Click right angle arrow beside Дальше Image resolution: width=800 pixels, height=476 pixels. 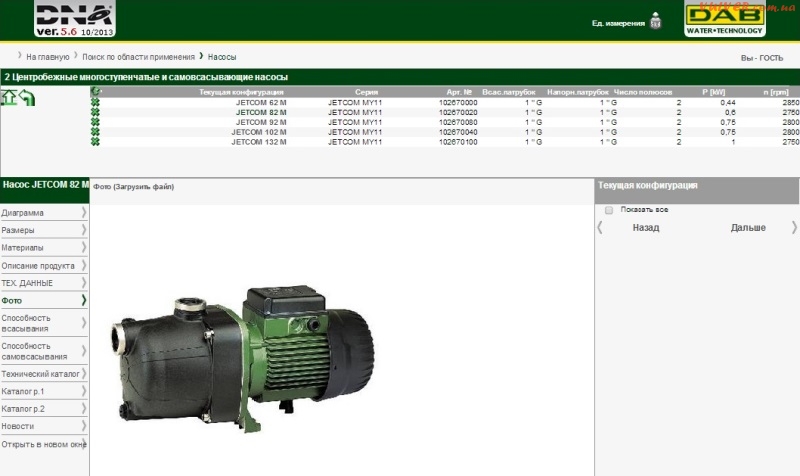794,228
